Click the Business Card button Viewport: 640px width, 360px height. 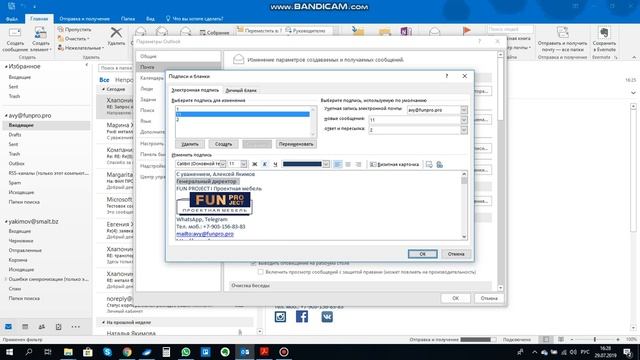coord(394,164)
